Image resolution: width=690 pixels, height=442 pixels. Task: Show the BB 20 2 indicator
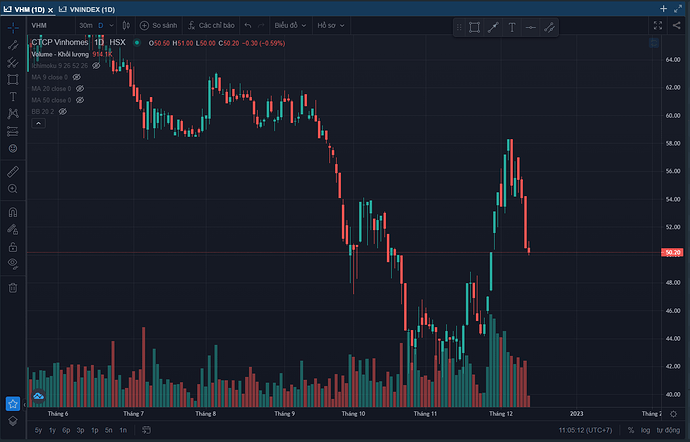click(x=63, y=113)
